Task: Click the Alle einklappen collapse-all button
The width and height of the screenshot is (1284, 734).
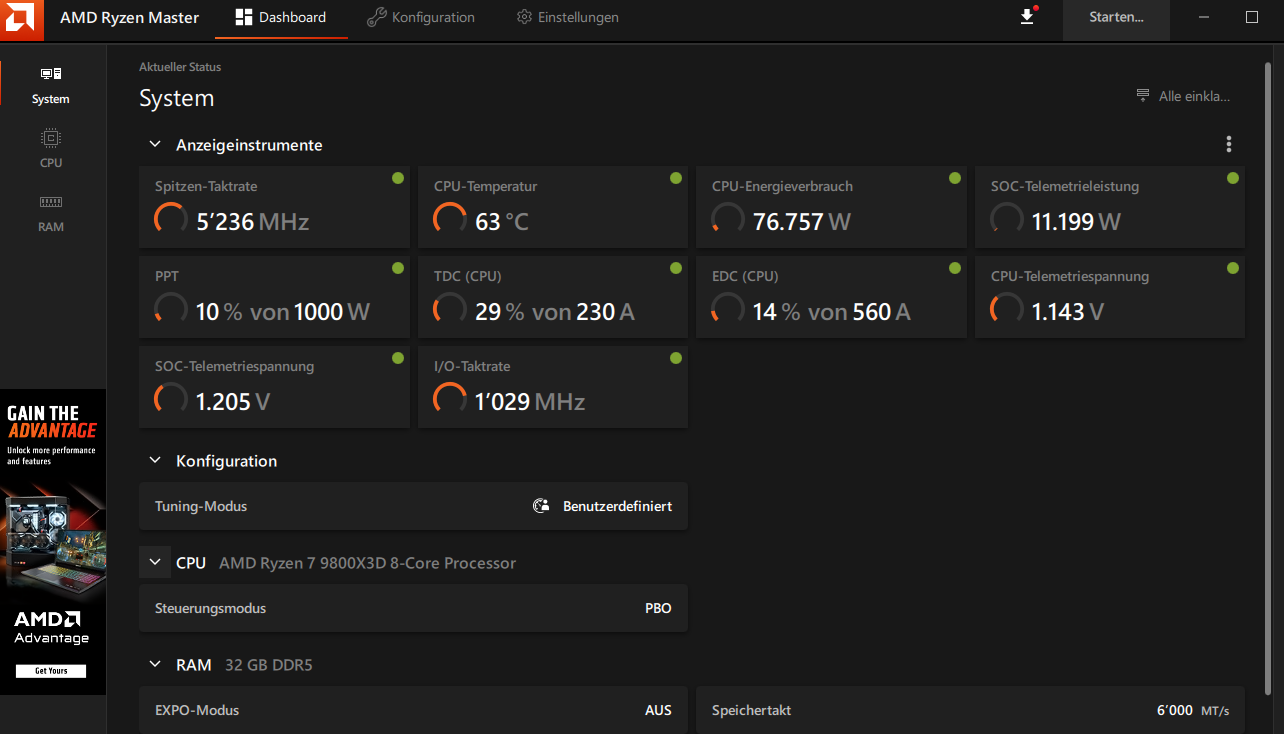Action: click(x=1183, y=97)
